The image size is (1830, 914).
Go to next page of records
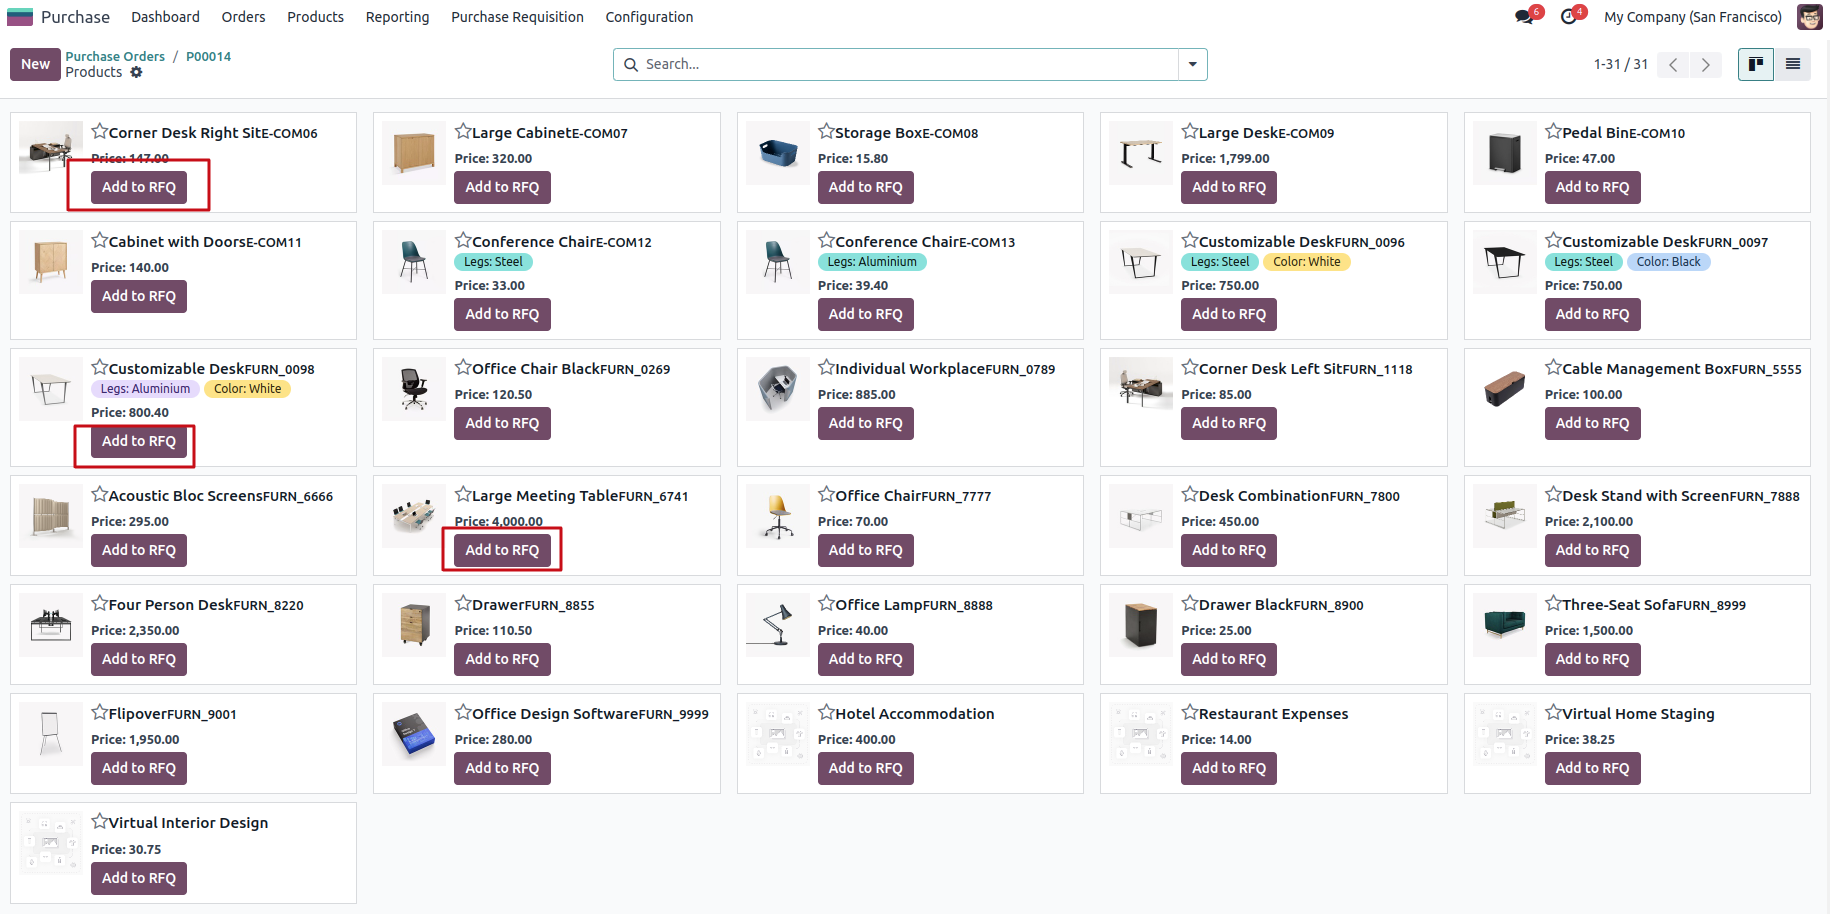point(1706,64)
